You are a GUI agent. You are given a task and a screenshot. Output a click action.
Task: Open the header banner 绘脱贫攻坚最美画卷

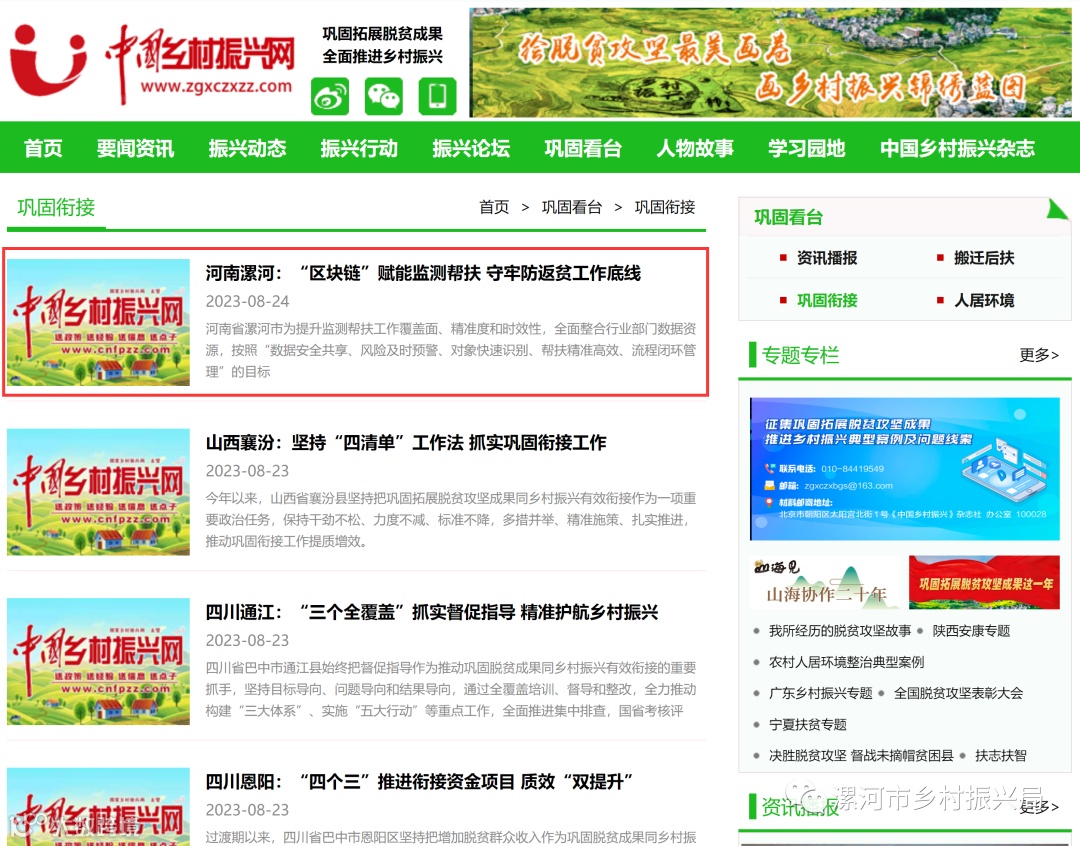coord(771,63)
